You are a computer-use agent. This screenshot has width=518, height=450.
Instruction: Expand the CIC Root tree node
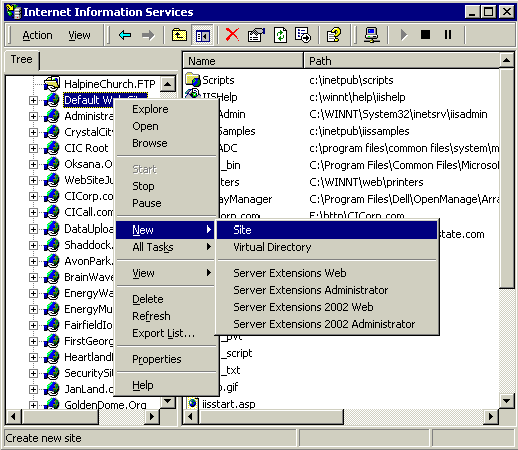[x=33, y=148]
